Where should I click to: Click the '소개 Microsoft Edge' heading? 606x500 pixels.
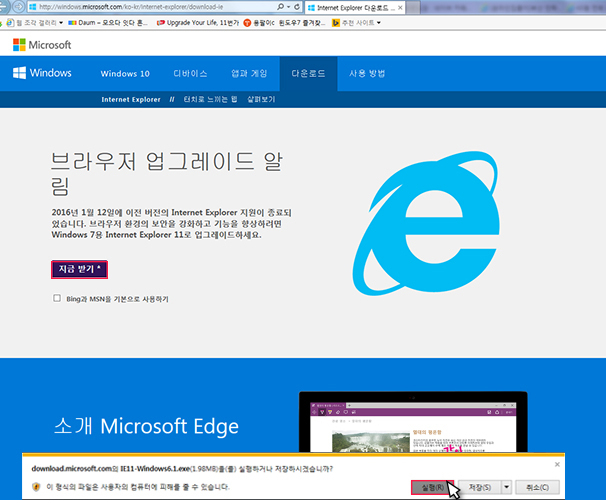tap(146, 426)
